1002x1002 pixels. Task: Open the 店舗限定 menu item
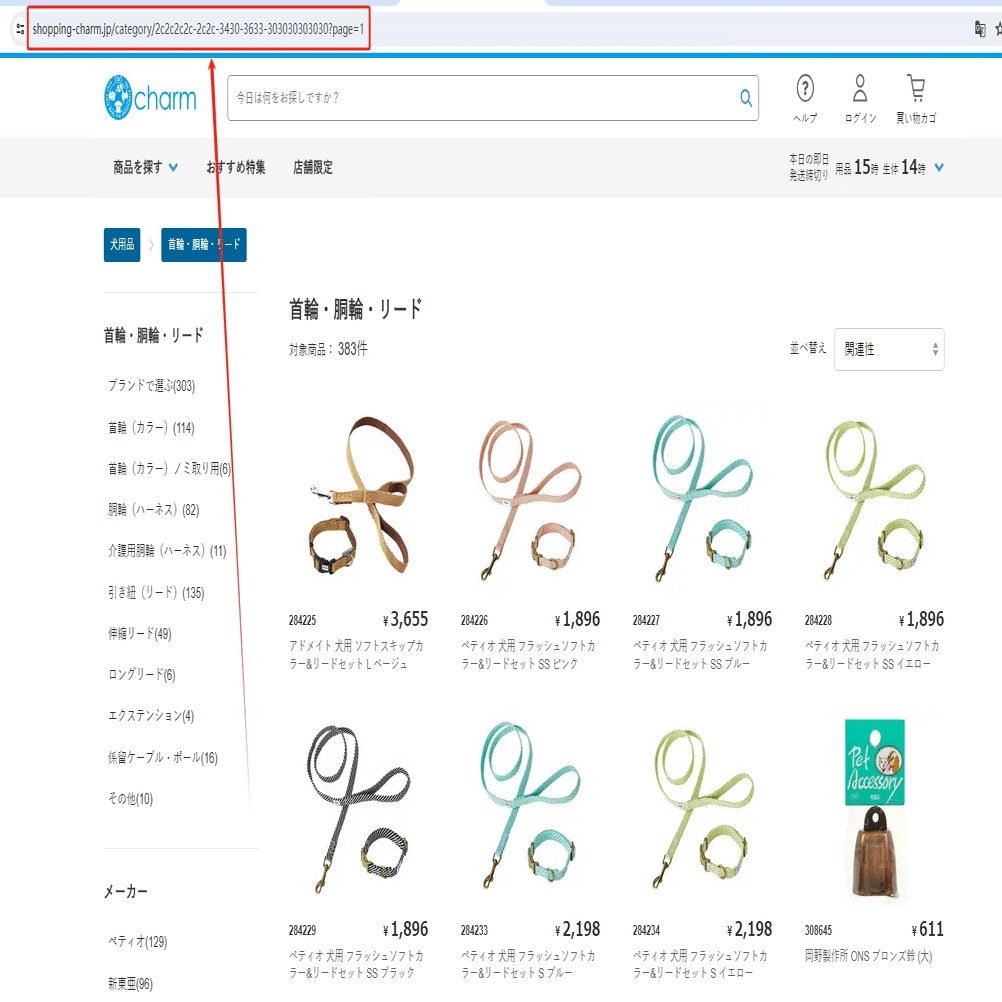[312, 167]
